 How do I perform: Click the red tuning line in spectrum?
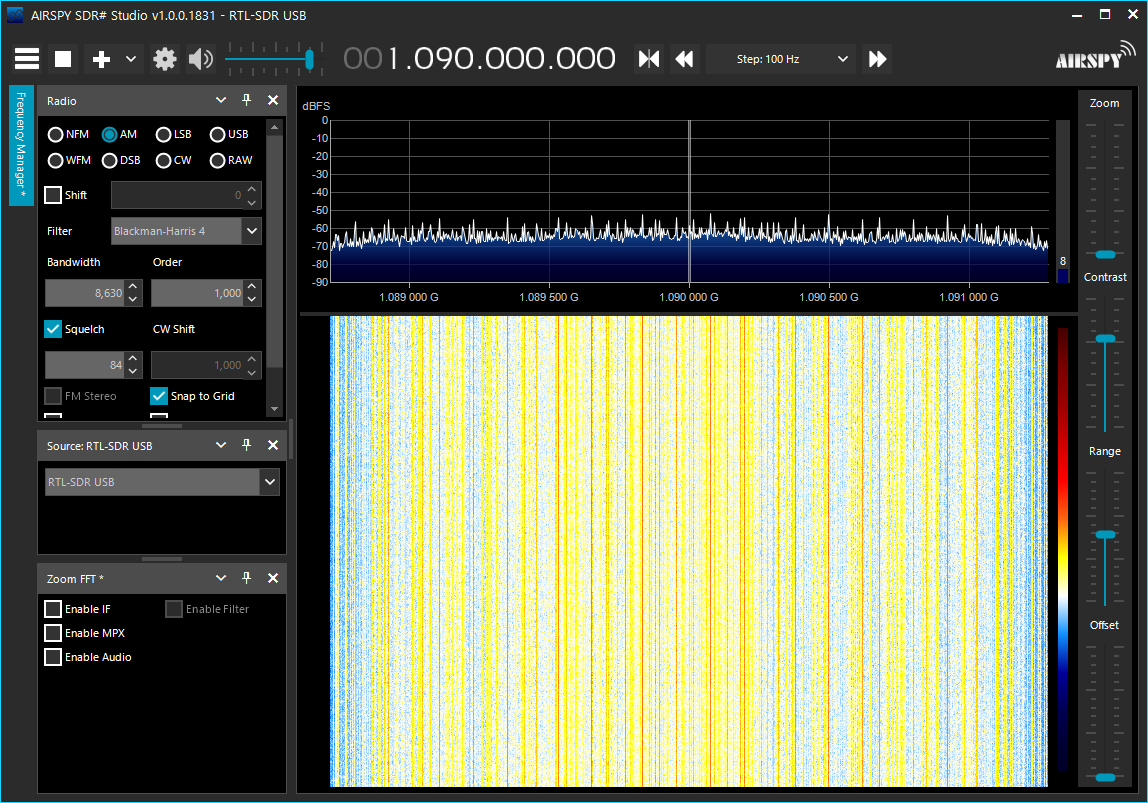click(689, 201)
